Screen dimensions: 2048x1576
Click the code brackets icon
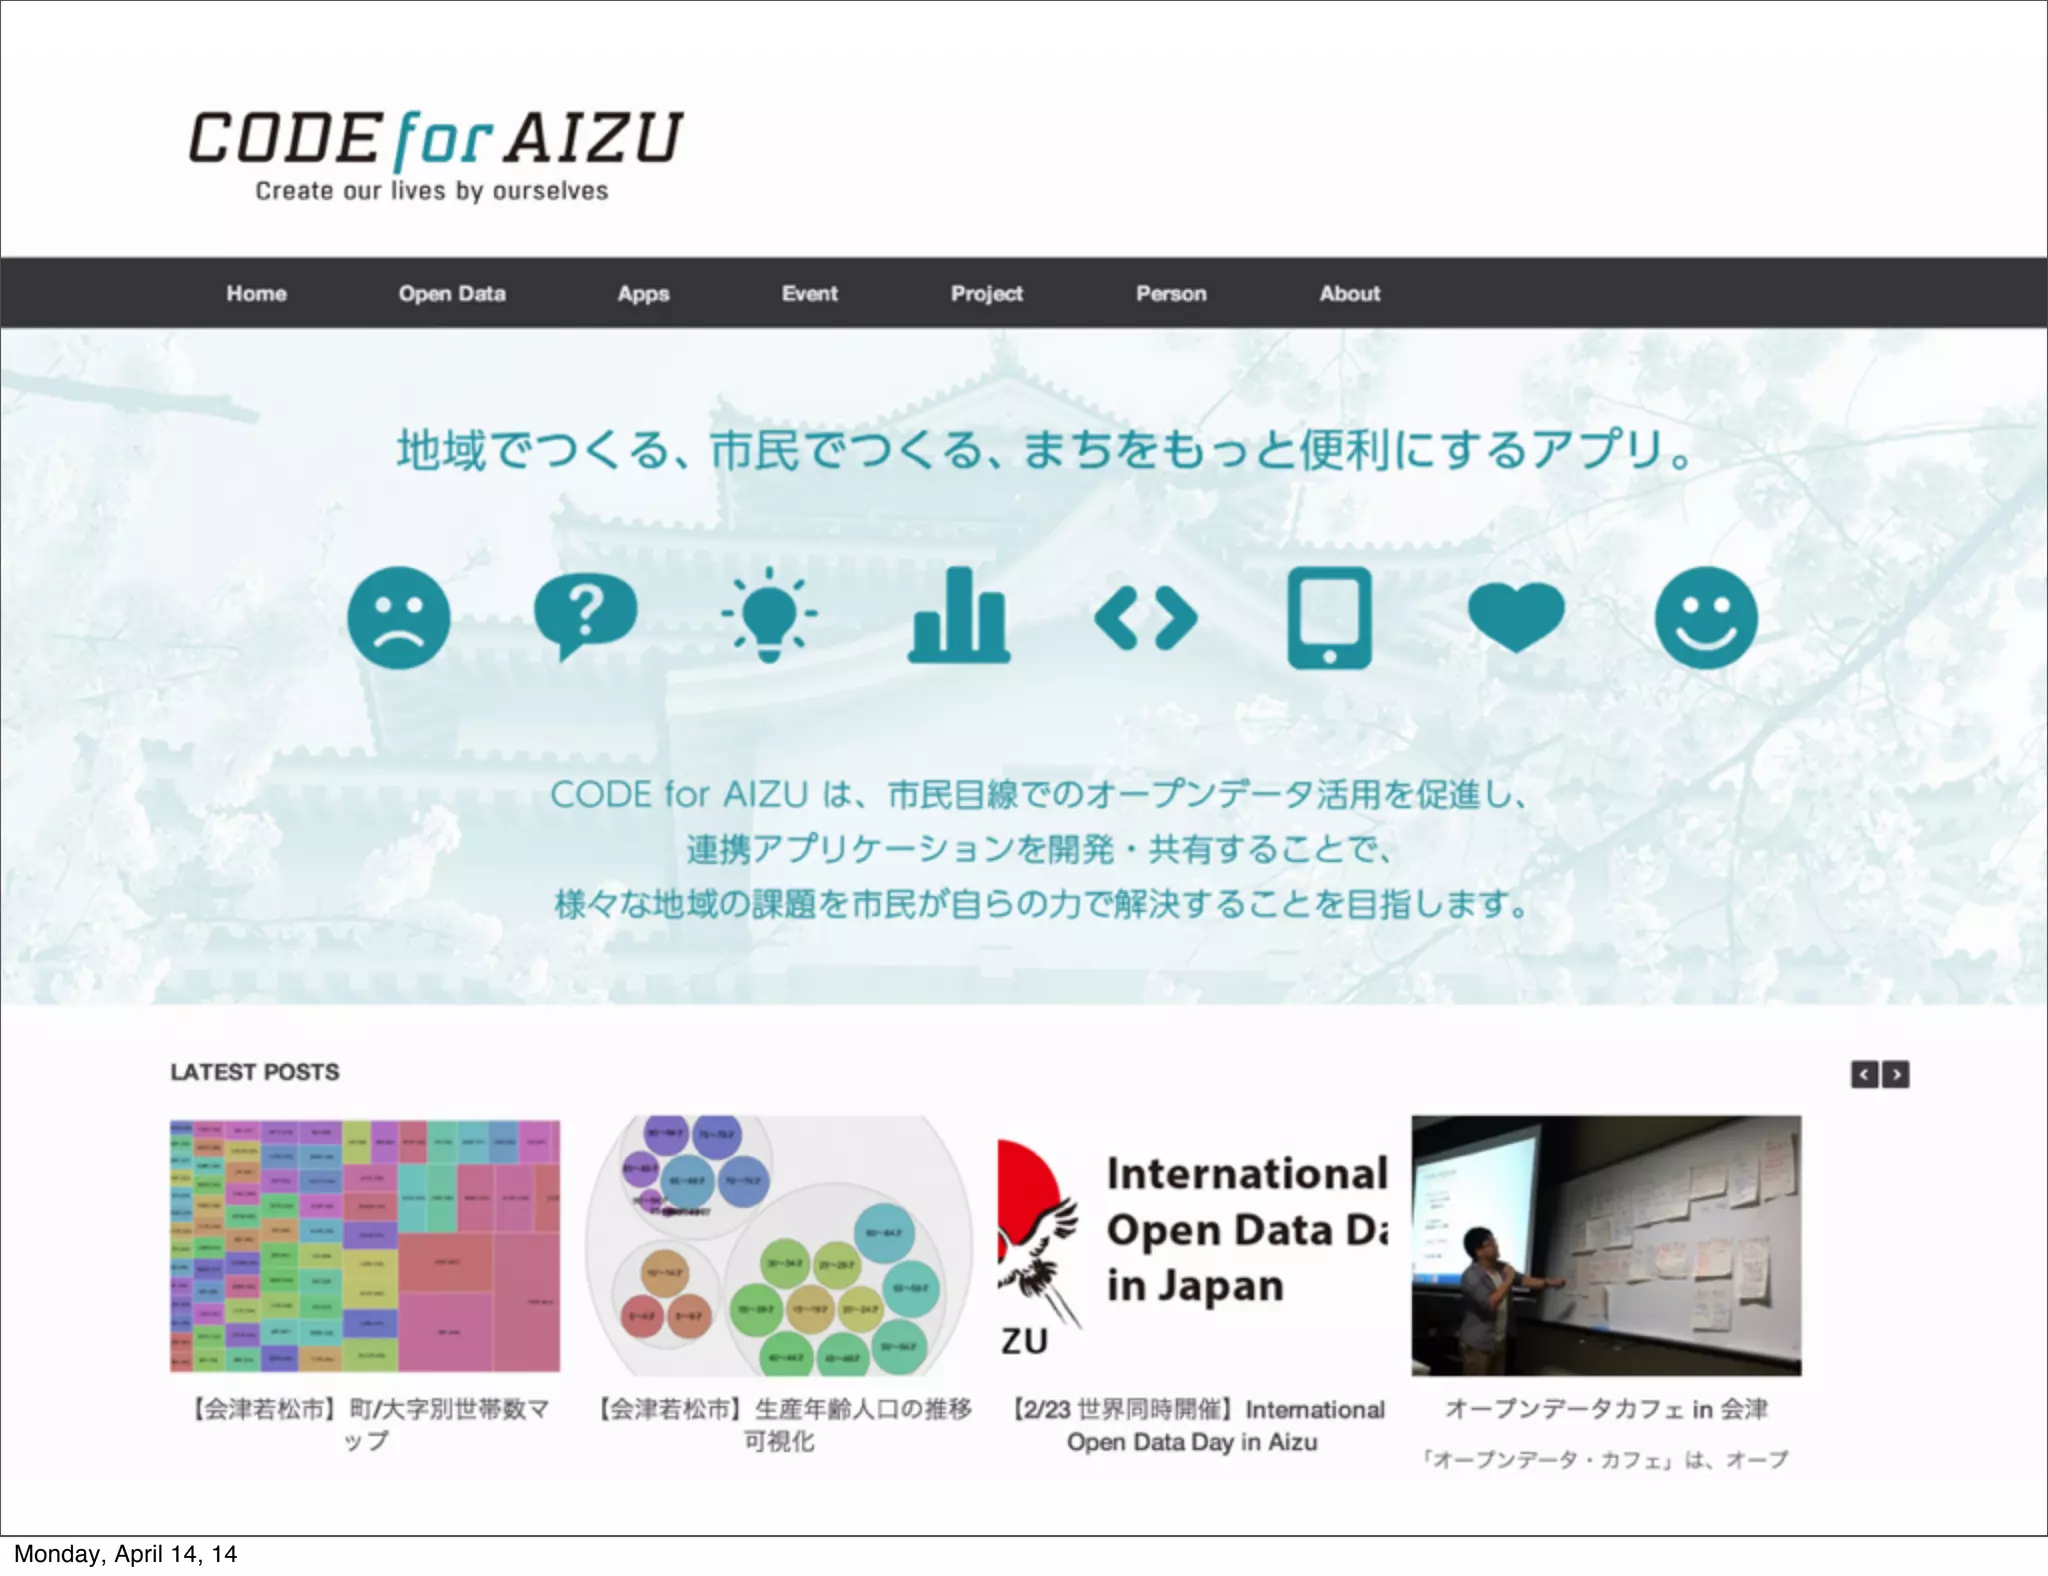tap(1145, 619)
